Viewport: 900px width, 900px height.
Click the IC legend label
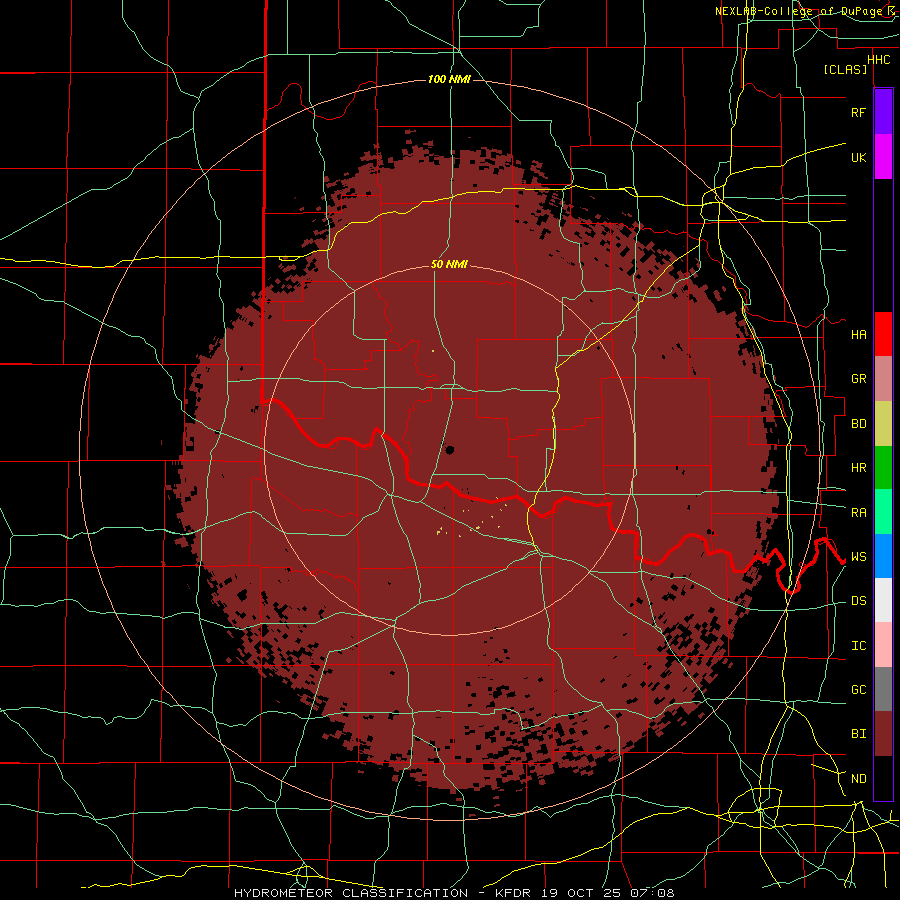[x=858, y=646]
